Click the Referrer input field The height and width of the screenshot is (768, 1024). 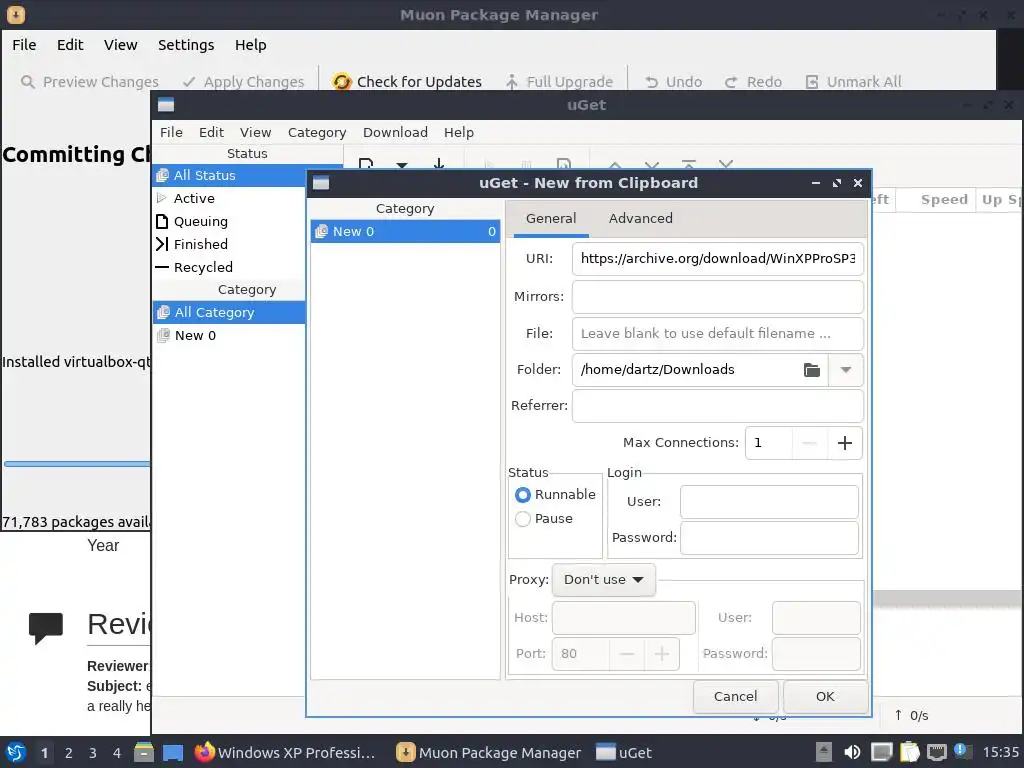718,406
